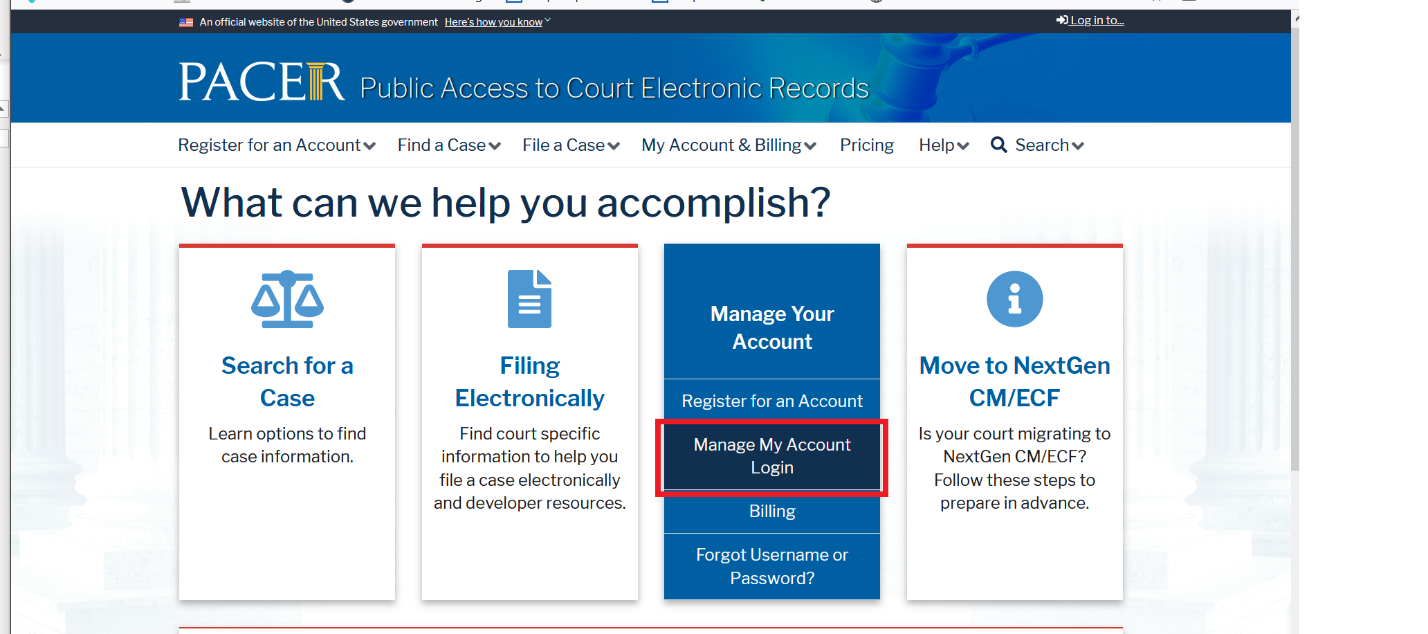Click 'What can we help you accomplish?' heading
1428x634 pixels.
505,203
